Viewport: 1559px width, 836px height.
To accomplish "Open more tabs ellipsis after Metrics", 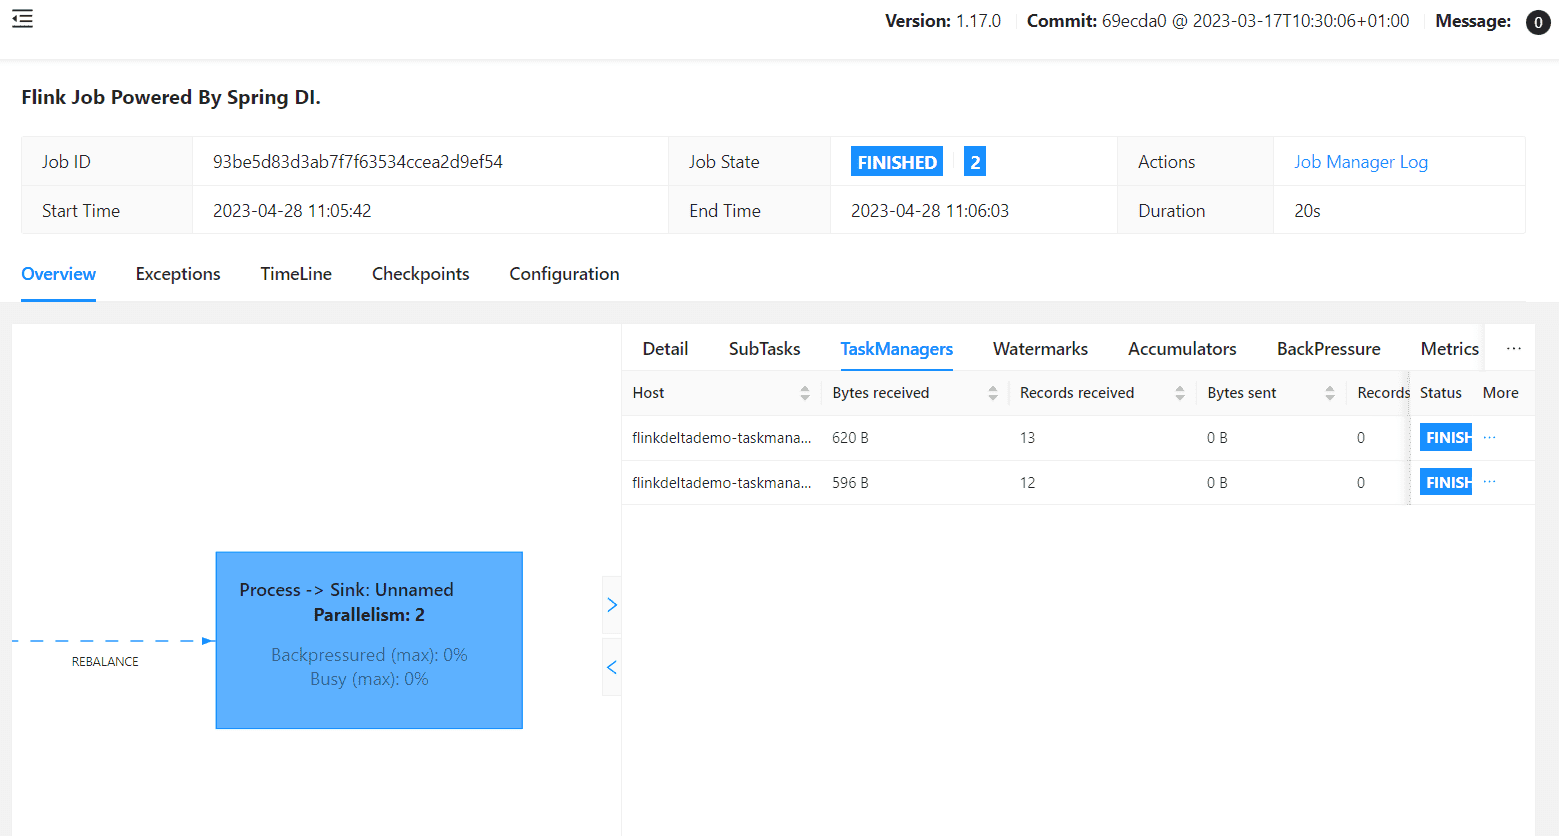I will pyautogui.click(x=1514, y=349).
